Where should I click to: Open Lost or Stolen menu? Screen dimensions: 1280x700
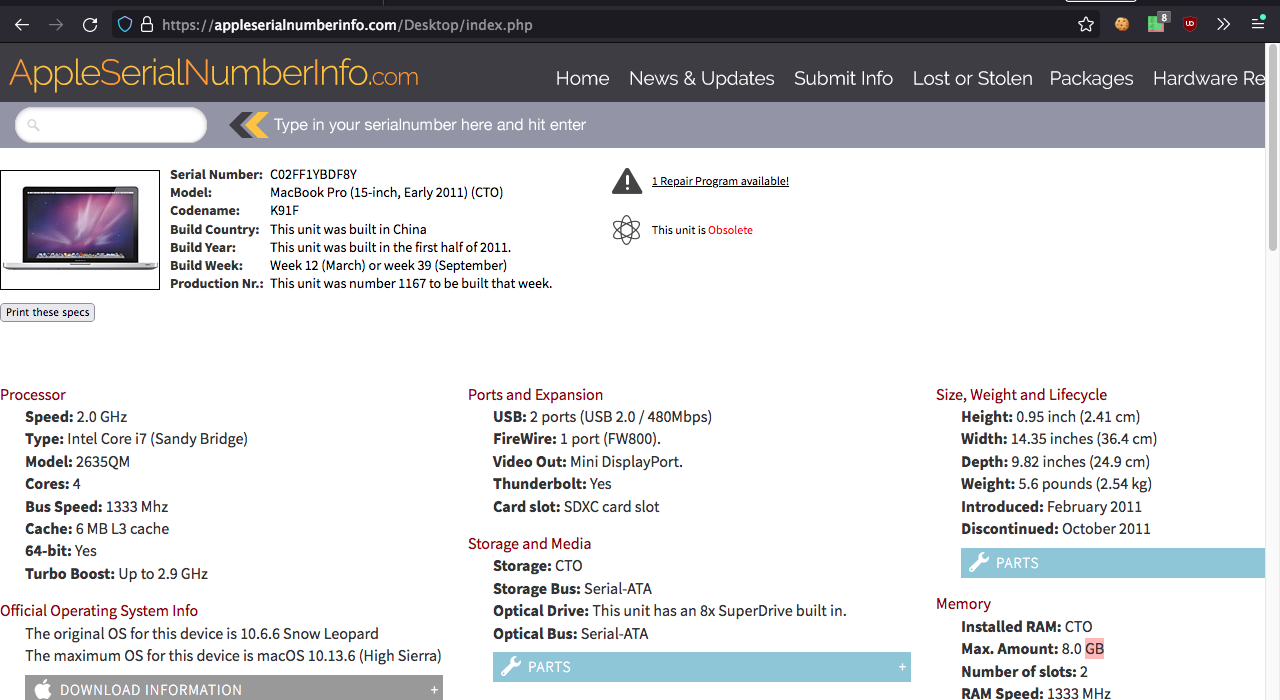pyautogui.click(x=972, y=78)
